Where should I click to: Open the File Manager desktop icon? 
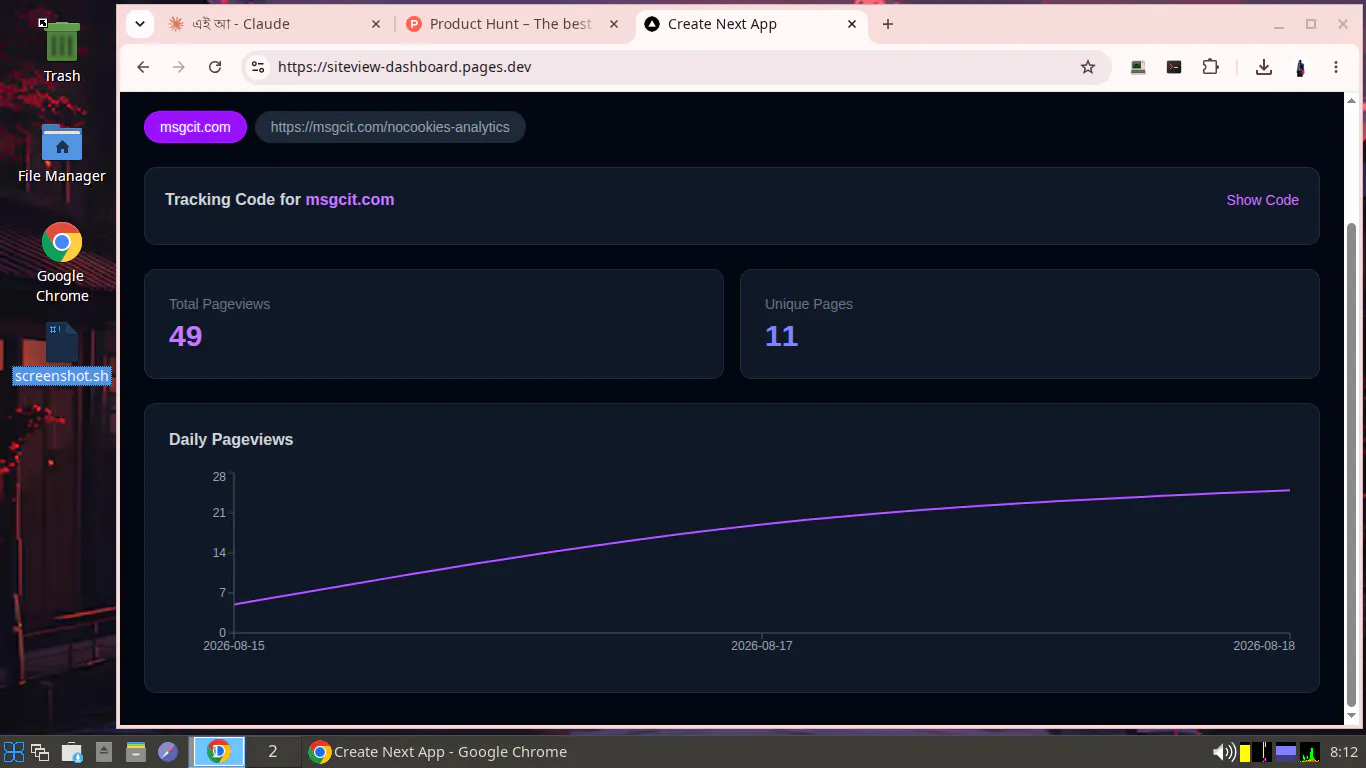tap(62, 153)
